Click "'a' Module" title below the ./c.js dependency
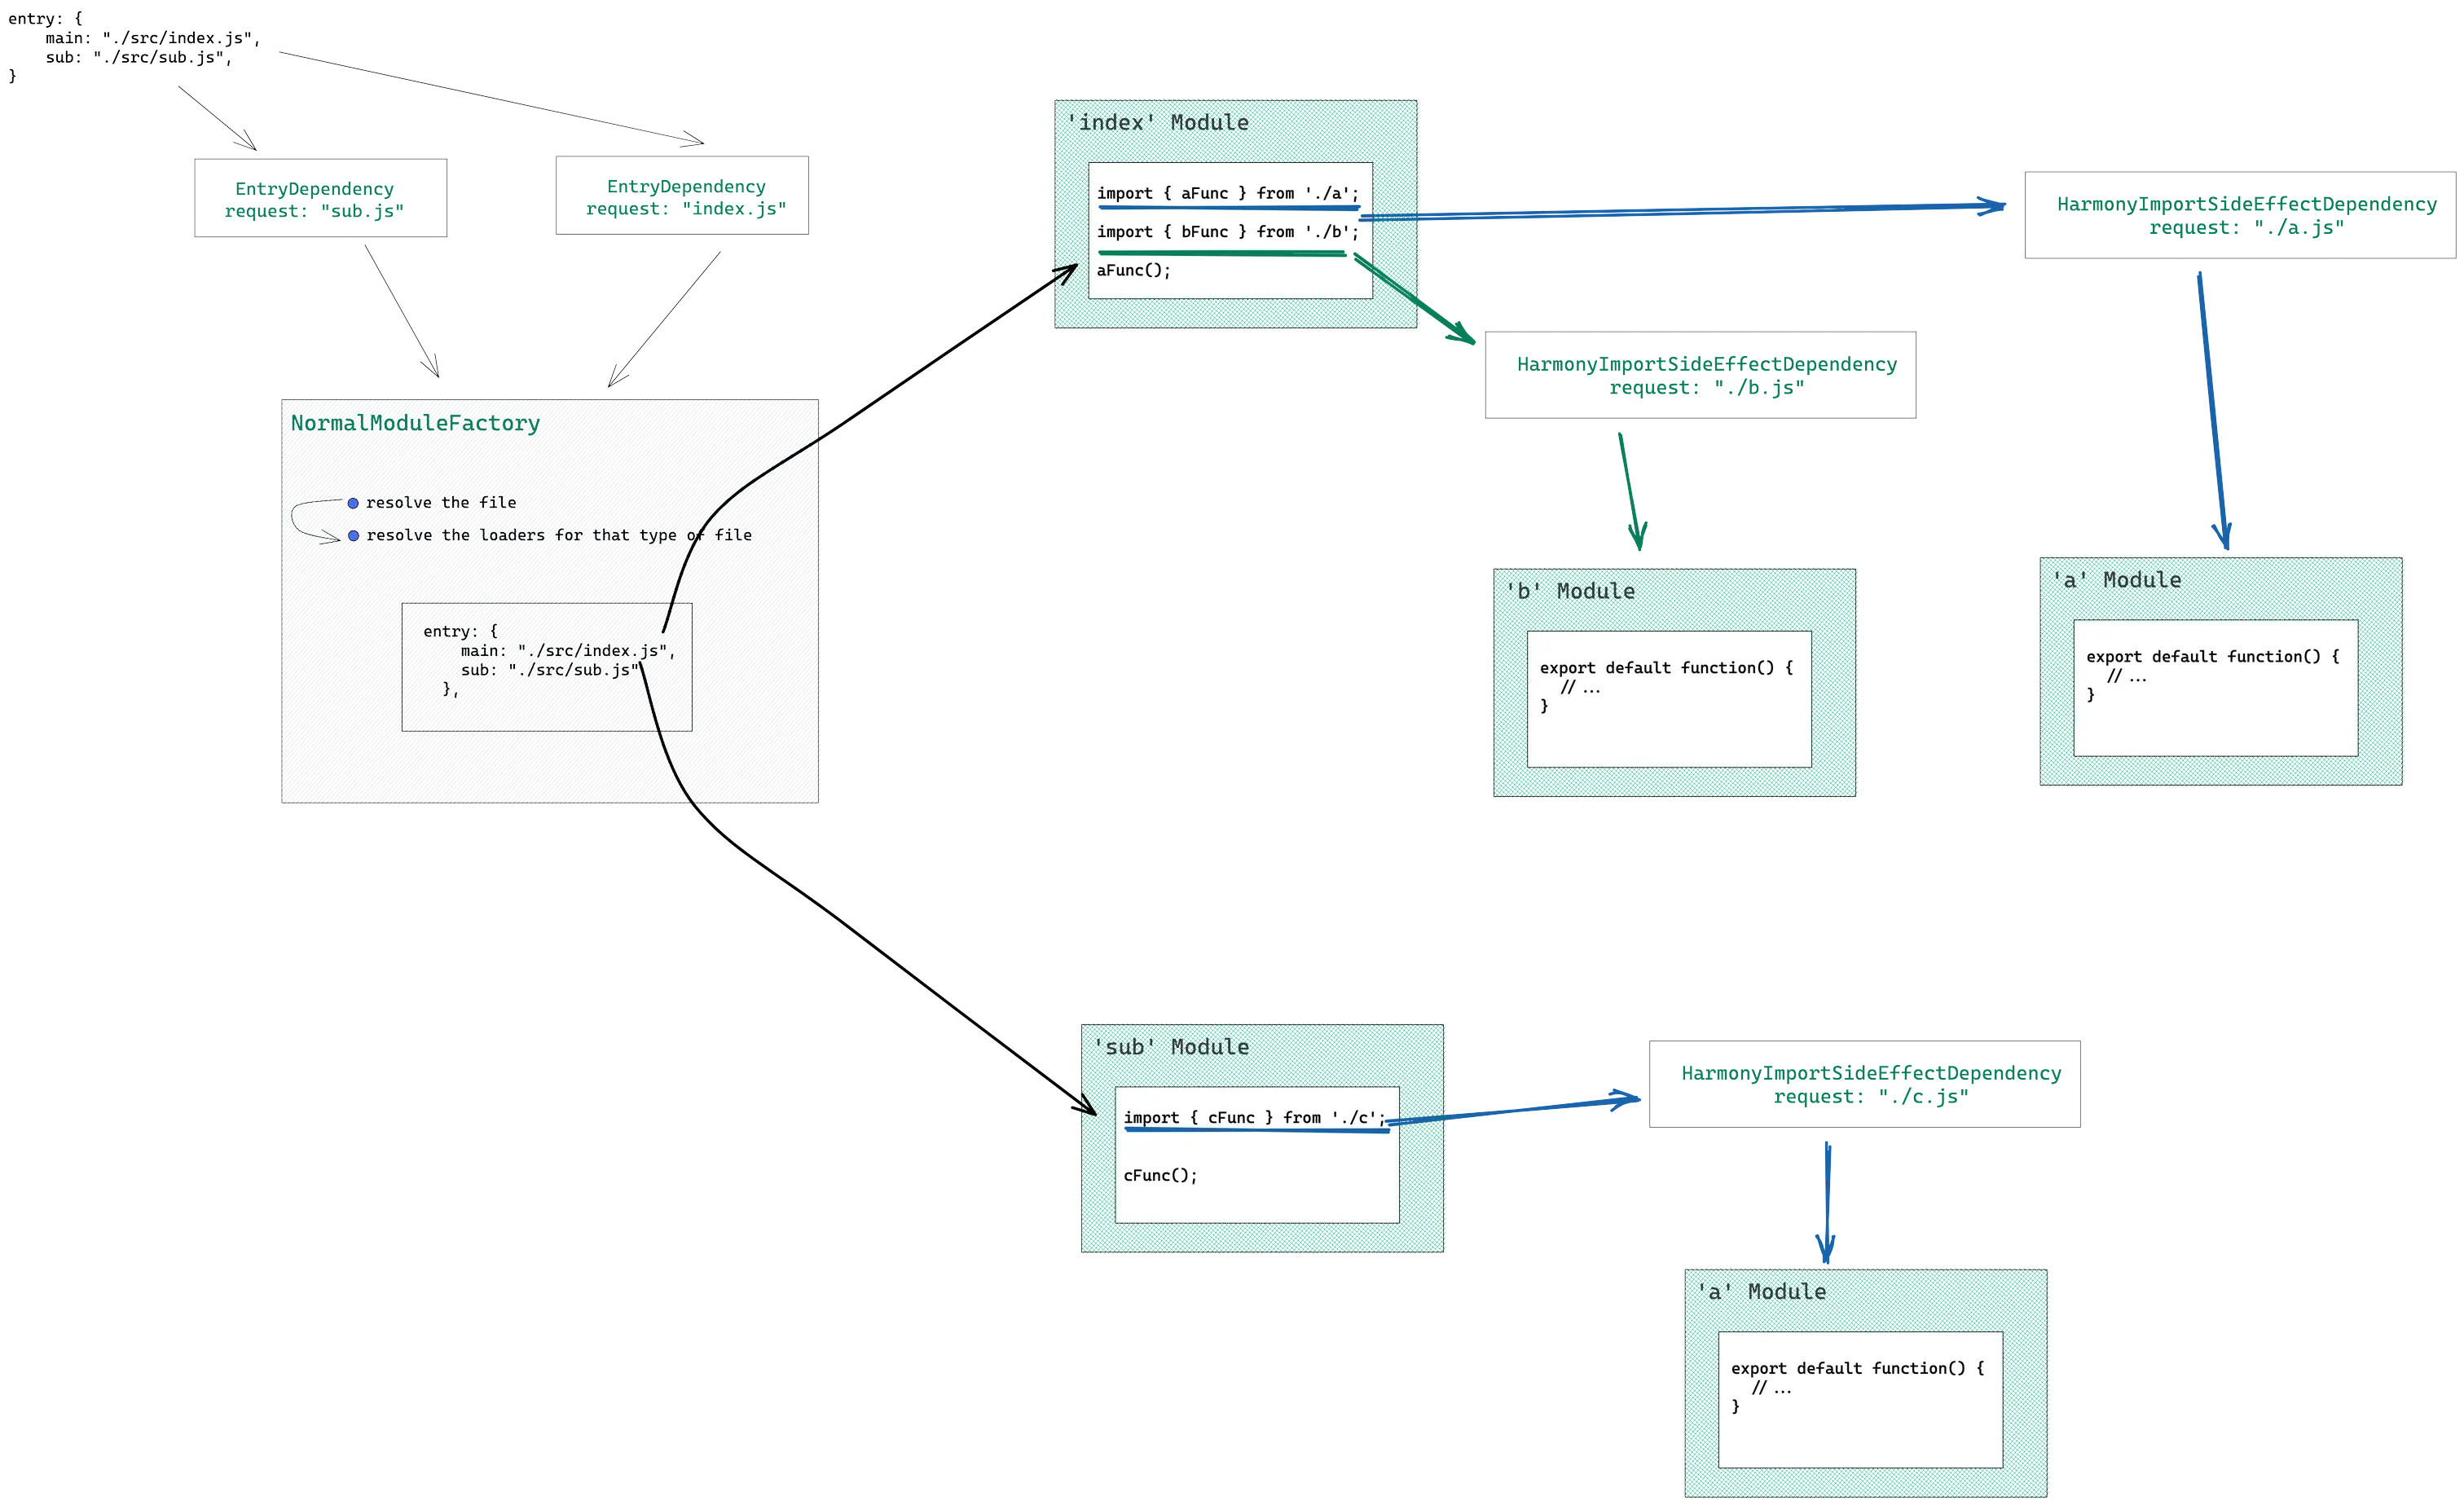The image size is (2464, 1505). 1761,1292
